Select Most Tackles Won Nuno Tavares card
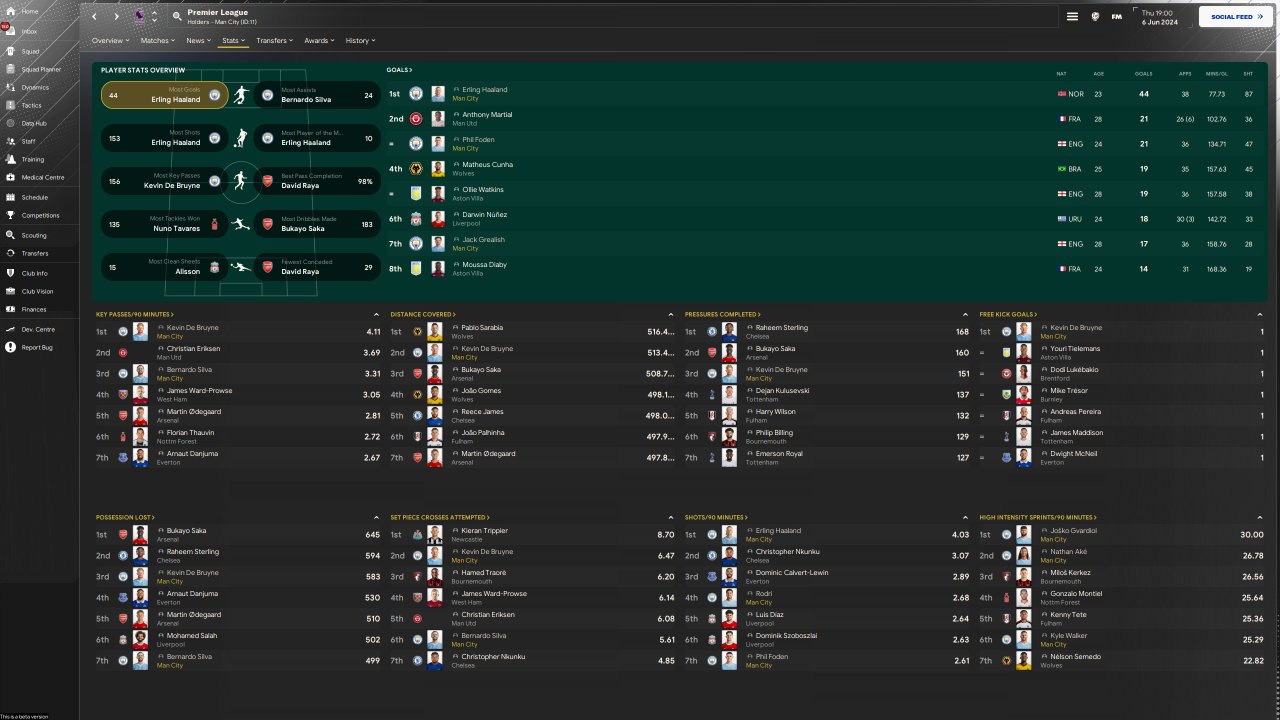Screen dimensions: 1280x720 (164, 225)
